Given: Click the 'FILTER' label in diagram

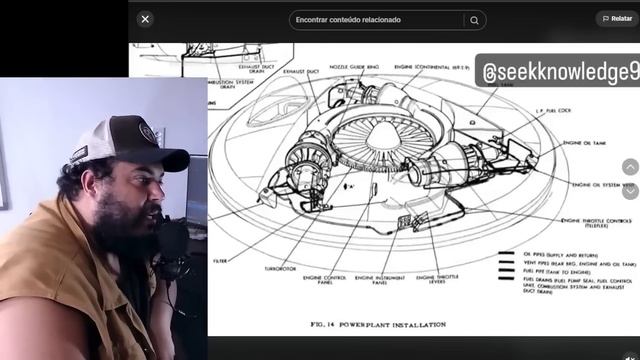Looking at the screenshot, I should 220,261.
